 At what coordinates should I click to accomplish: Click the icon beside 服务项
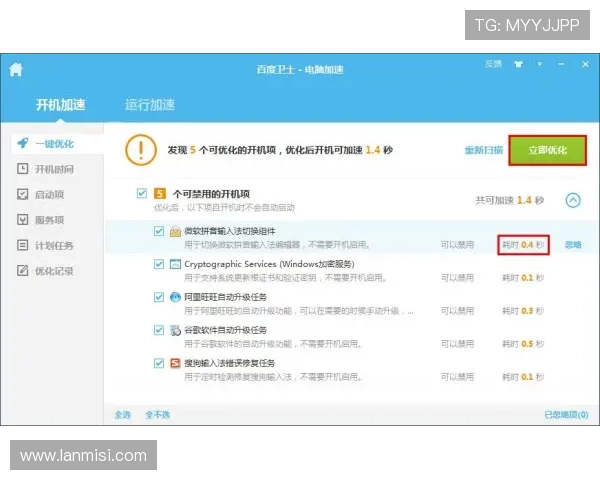coord(23,220)
